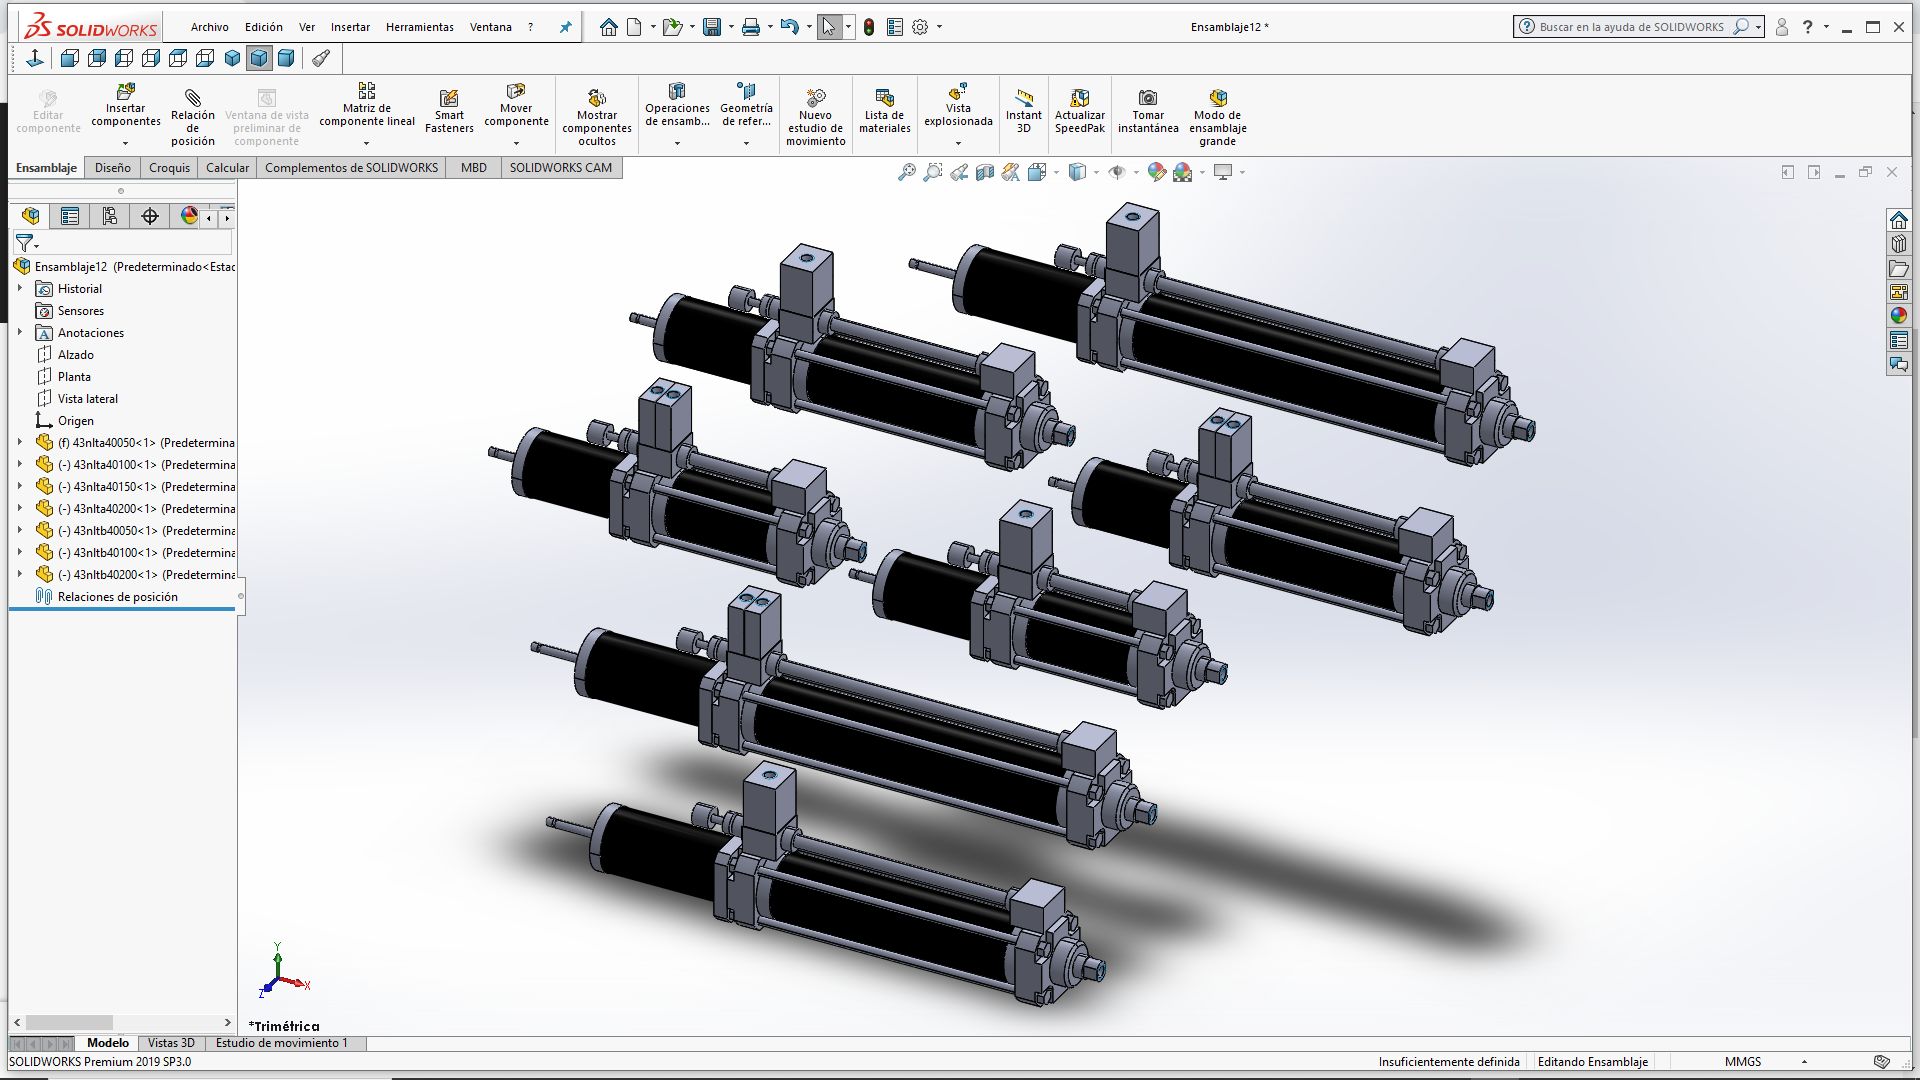Expand the Historial tree node

coord(19,288)
